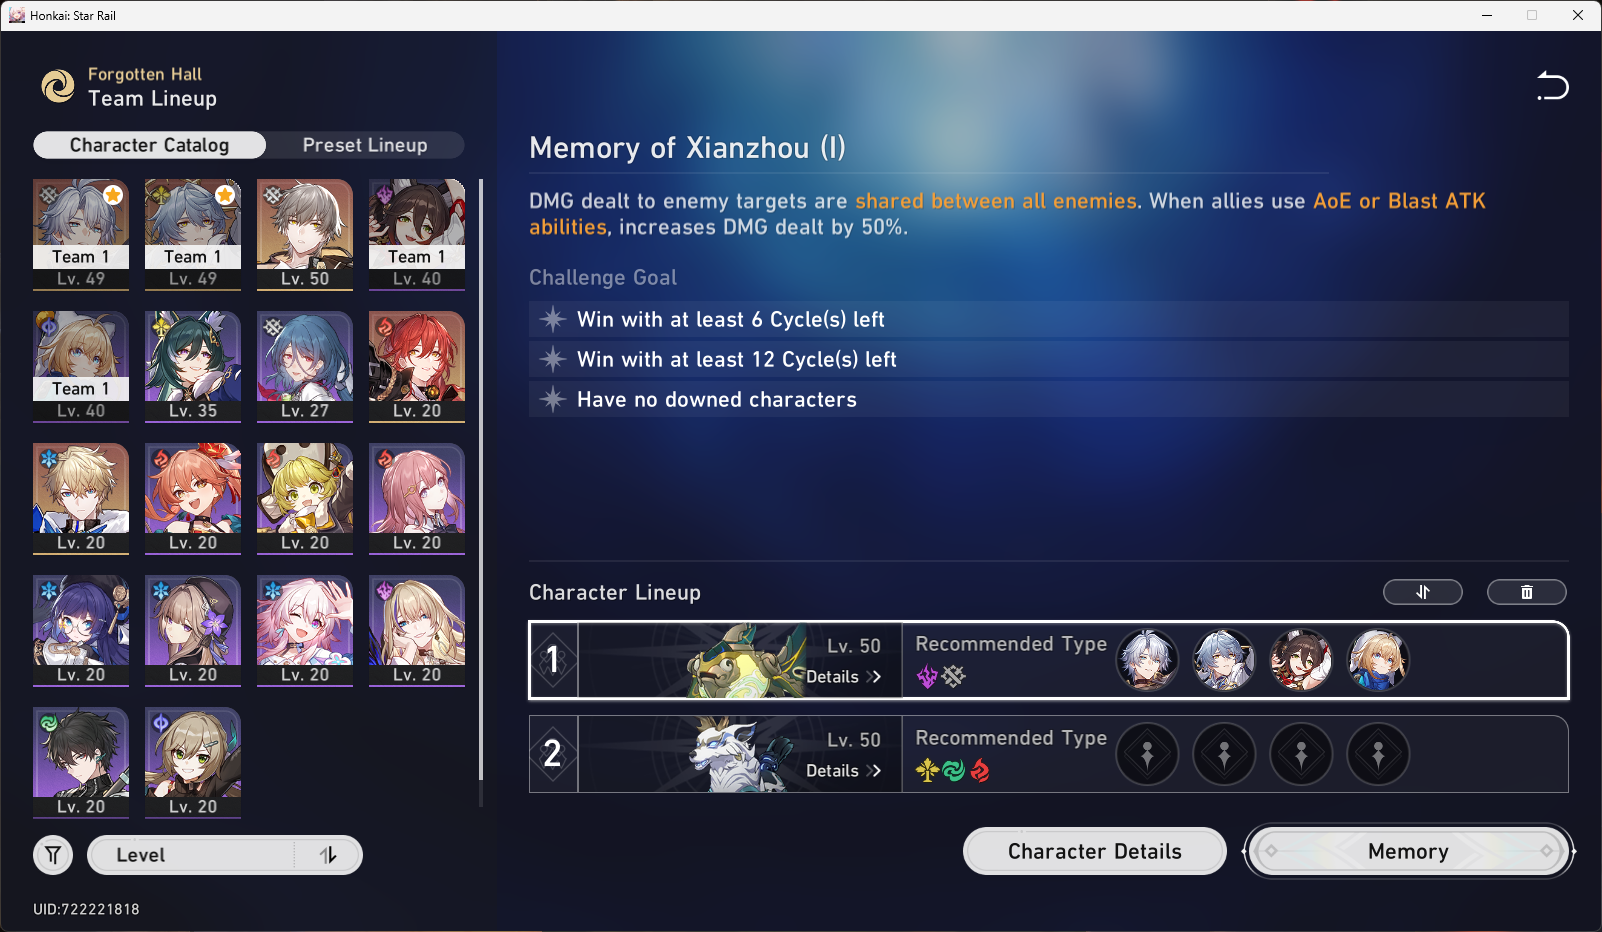Click the back arrow return icon
This screenshot has height=932, width=1602.
pyautogui.click(x=1553, y=86)
